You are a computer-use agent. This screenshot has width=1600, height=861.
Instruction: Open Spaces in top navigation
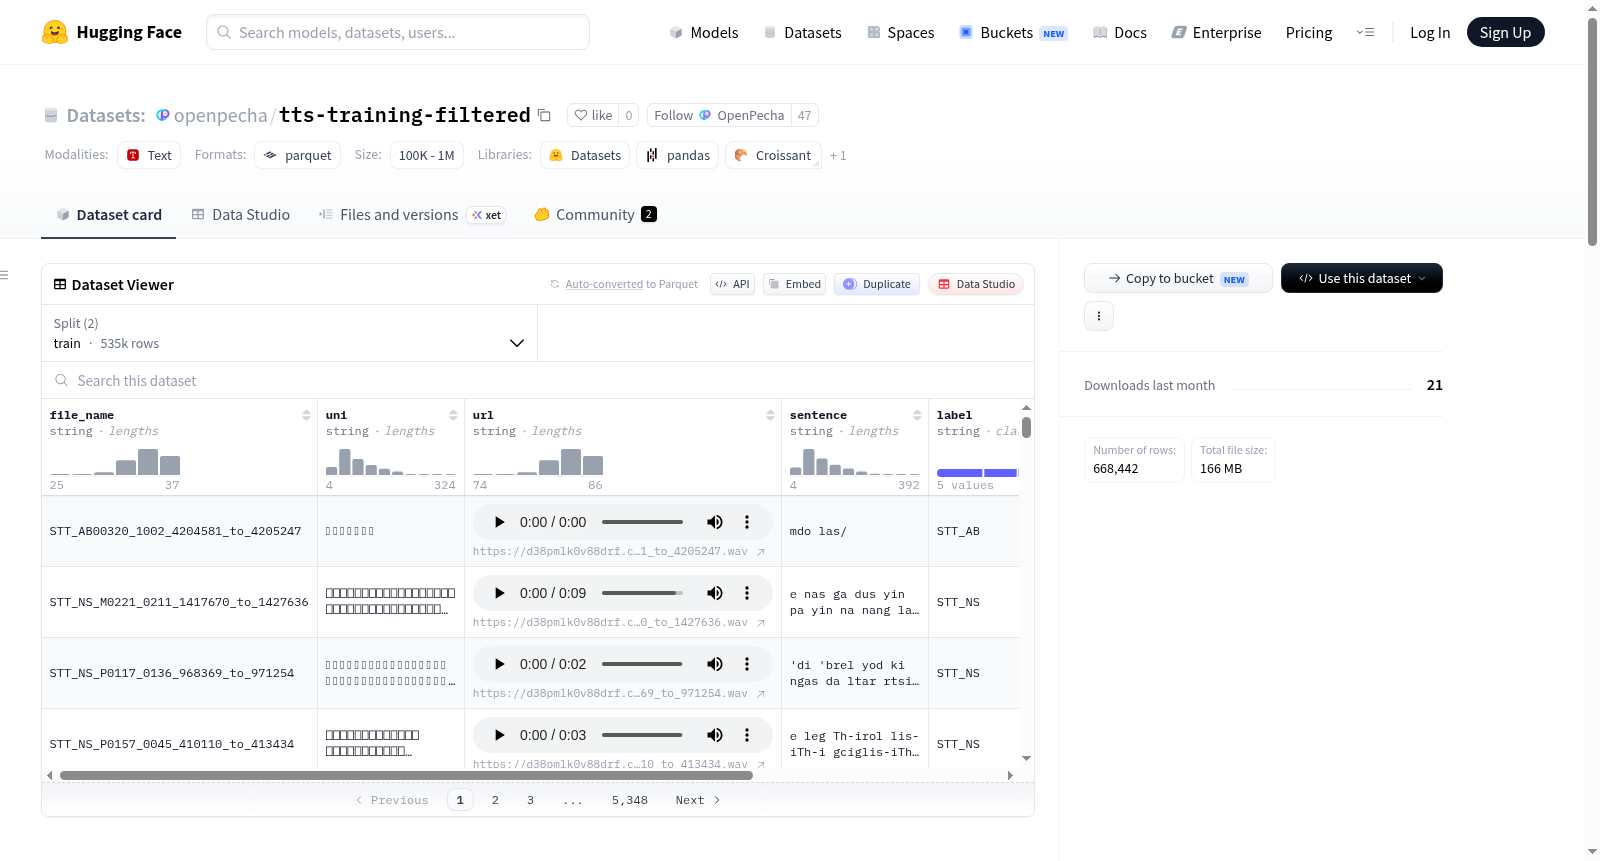(901, 33)
